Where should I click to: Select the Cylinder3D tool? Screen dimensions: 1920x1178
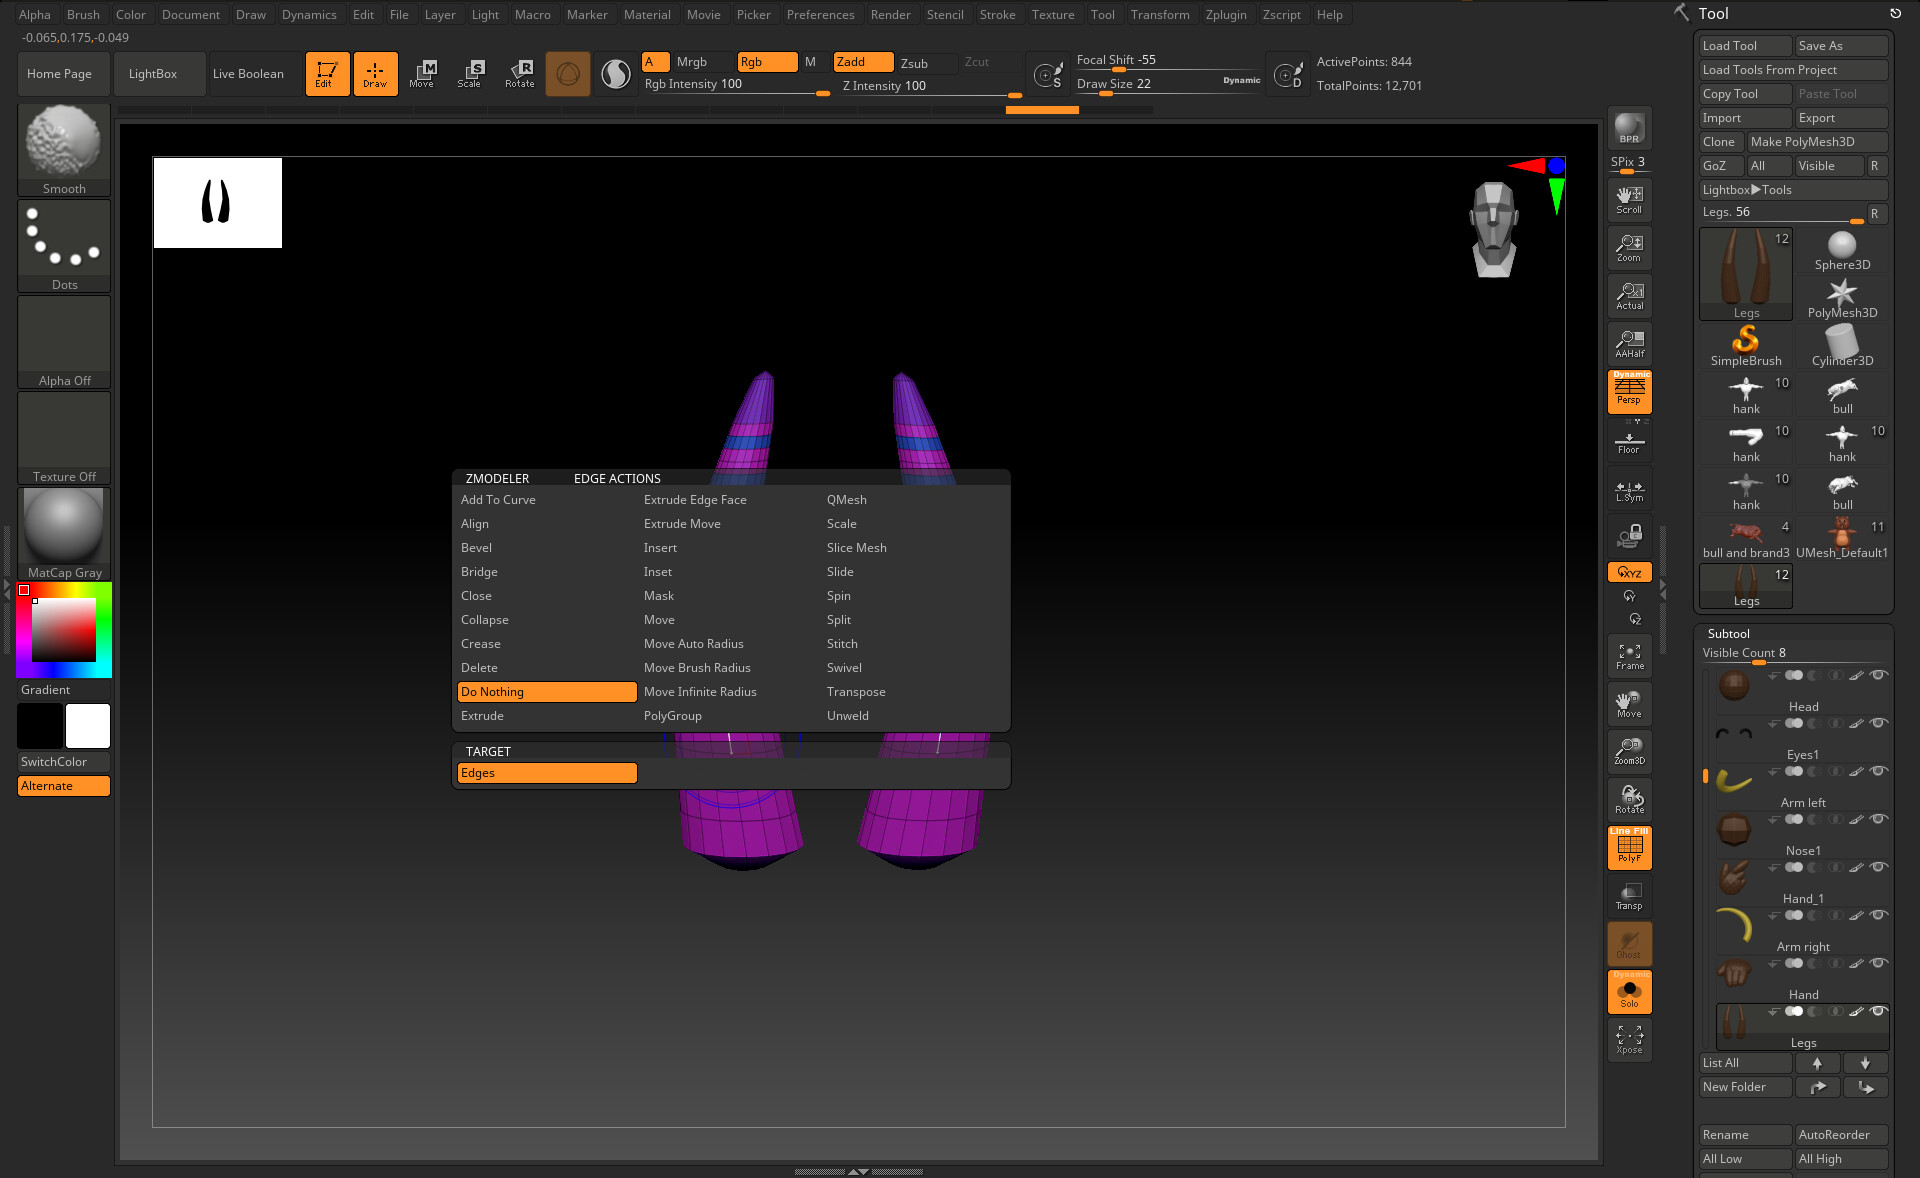point(1842,346)
